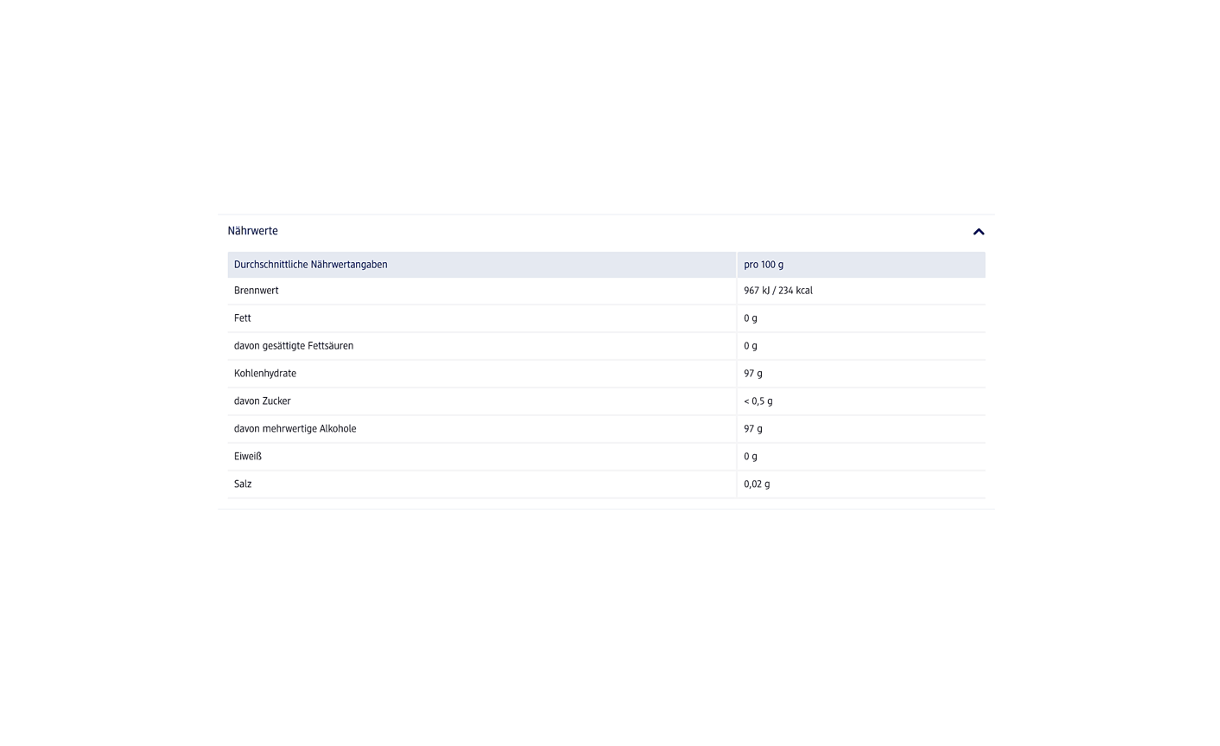Click the 0 g value for Fett
Image resolution: width=1220 pixels, height=746 pixels.
[751, 318]
